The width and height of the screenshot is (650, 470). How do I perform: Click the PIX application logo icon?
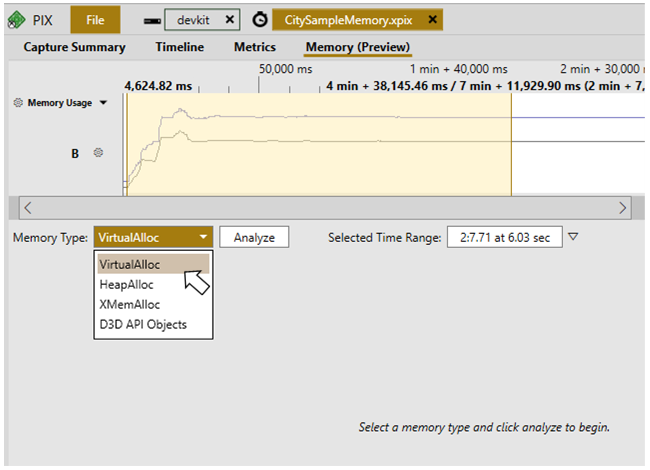[x=16, y=20]
